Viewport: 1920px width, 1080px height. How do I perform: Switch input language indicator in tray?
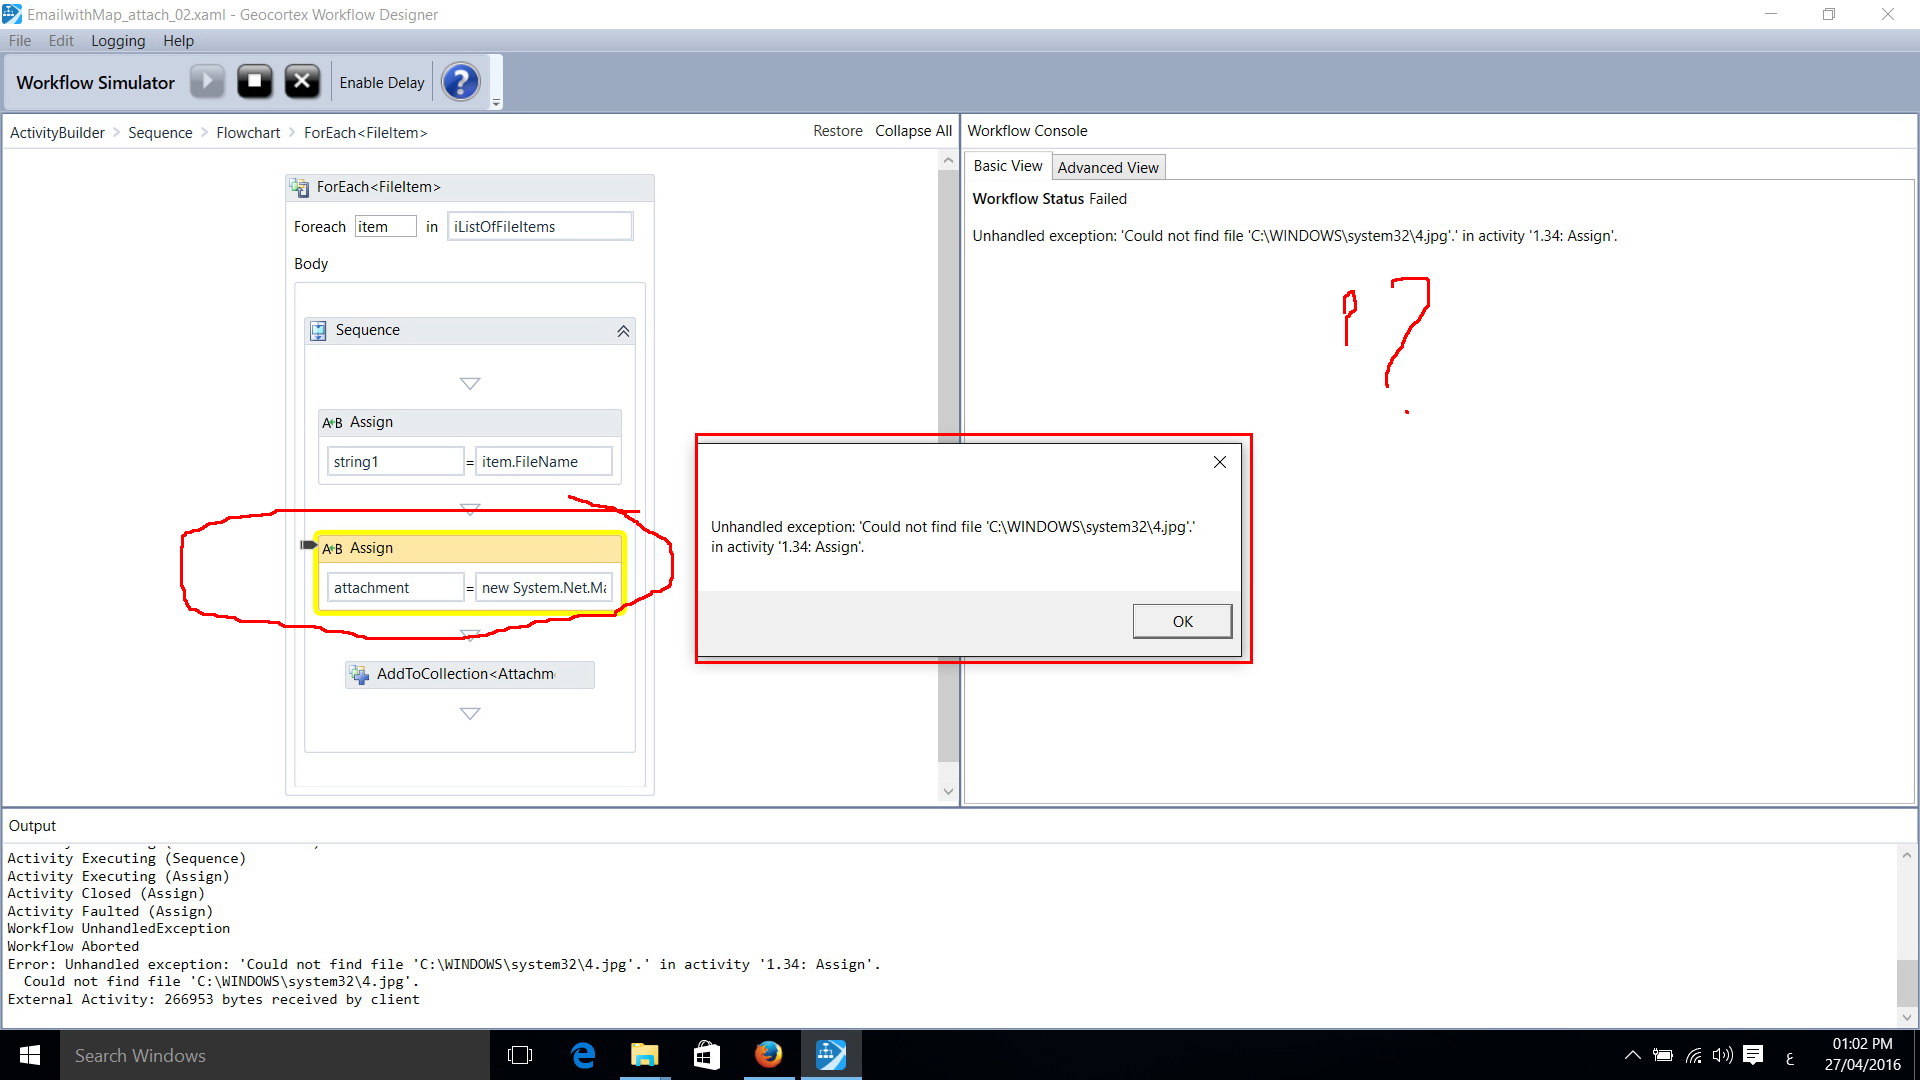(1789, 1056)
